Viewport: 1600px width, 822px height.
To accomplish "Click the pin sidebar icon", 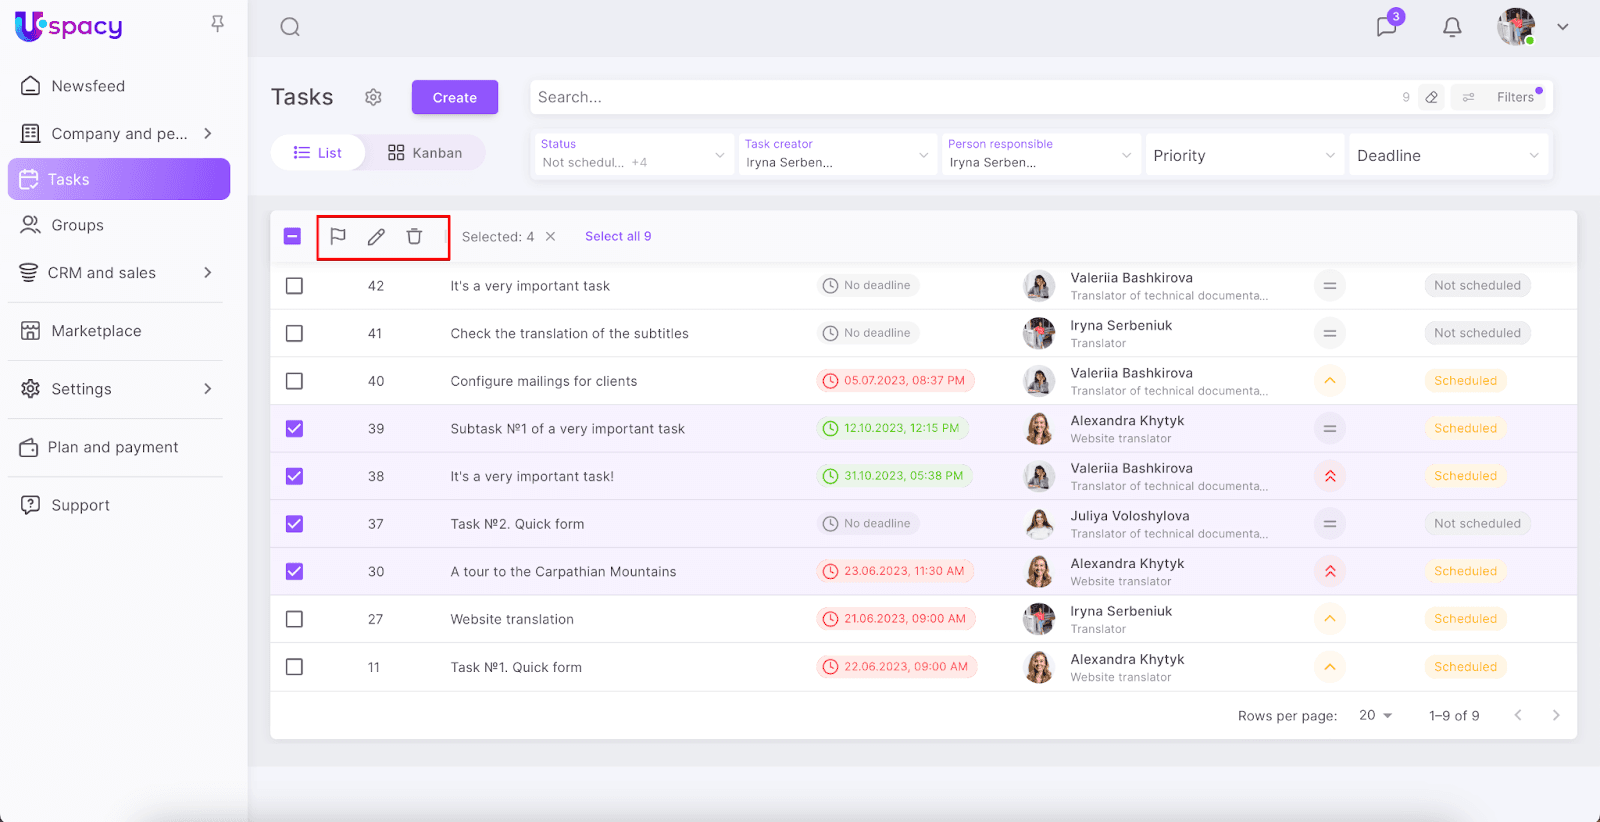I will click(x=217, y=24).
